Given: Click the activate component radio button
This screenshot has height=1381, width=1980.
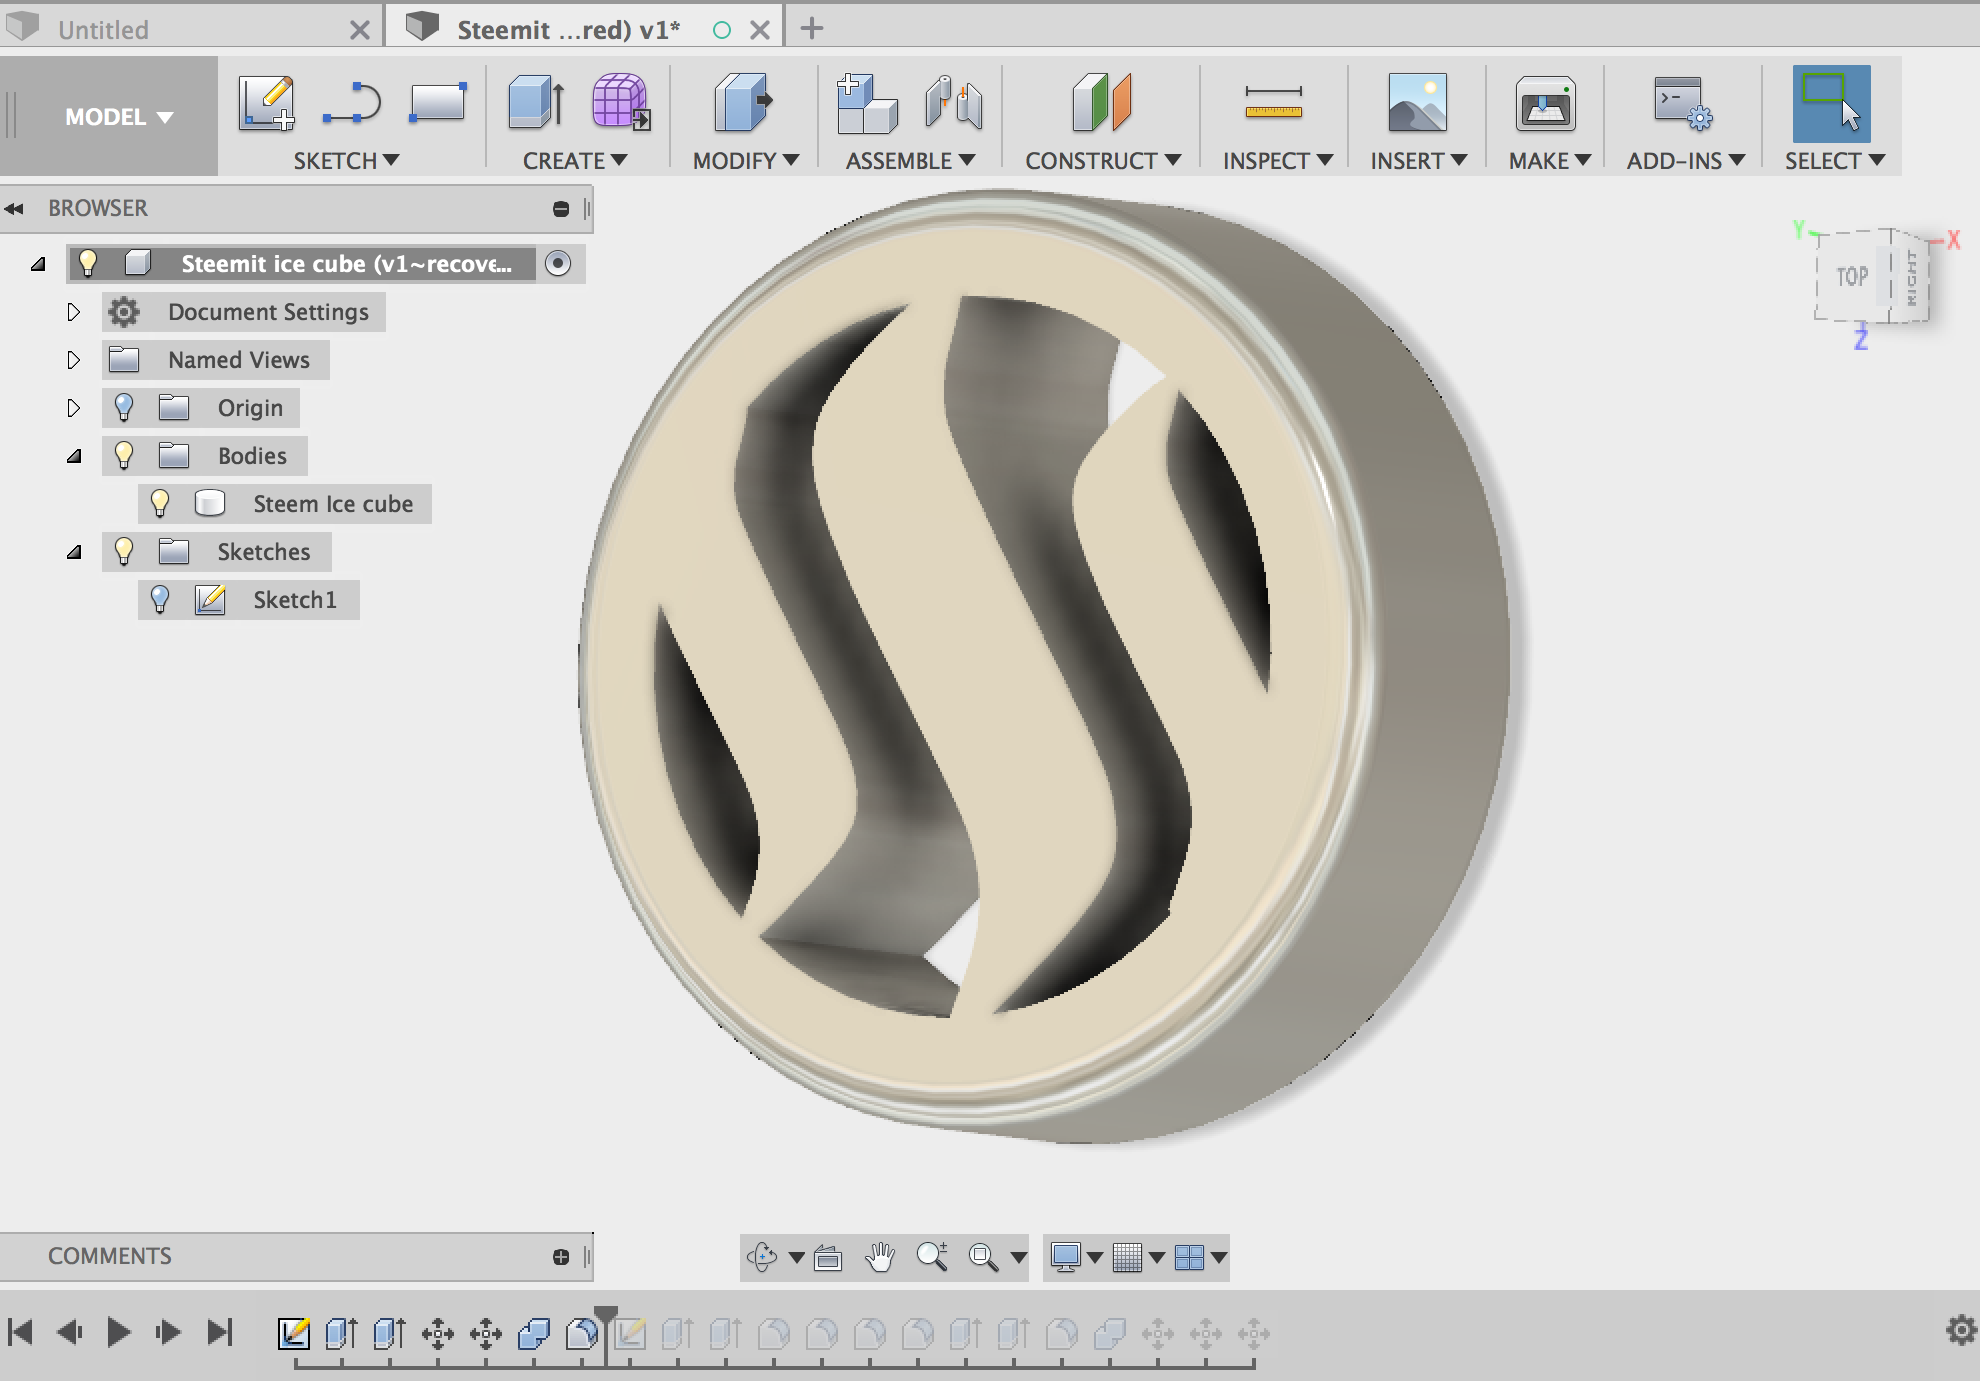Looking at the screenshot, I should click(x=558, y=263).
